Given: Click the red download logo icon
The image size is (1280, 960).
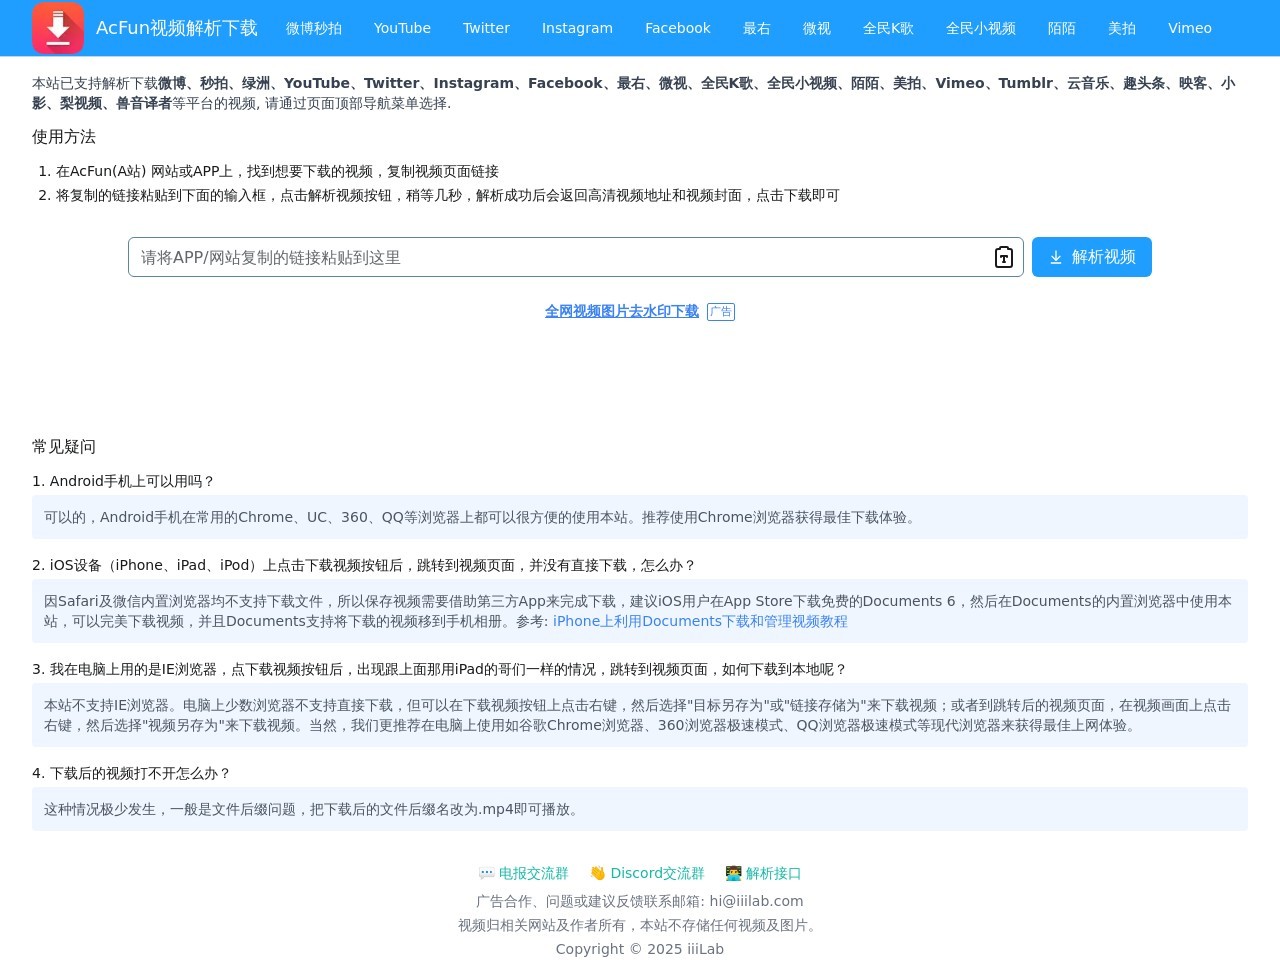Looking at the screenshot, I should 58,28.
